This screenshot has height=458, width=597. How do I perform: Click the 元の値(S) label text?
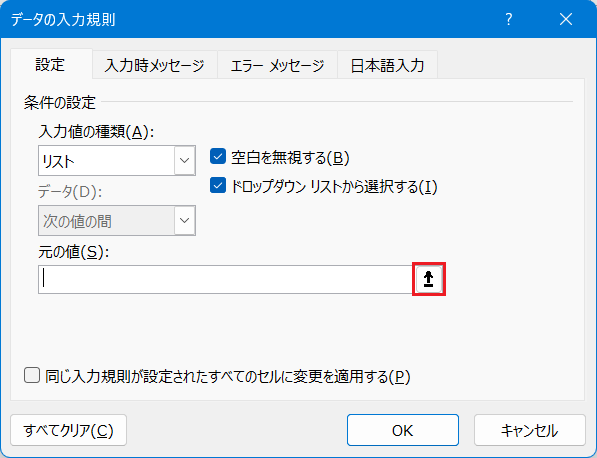[x=74, y=252]
